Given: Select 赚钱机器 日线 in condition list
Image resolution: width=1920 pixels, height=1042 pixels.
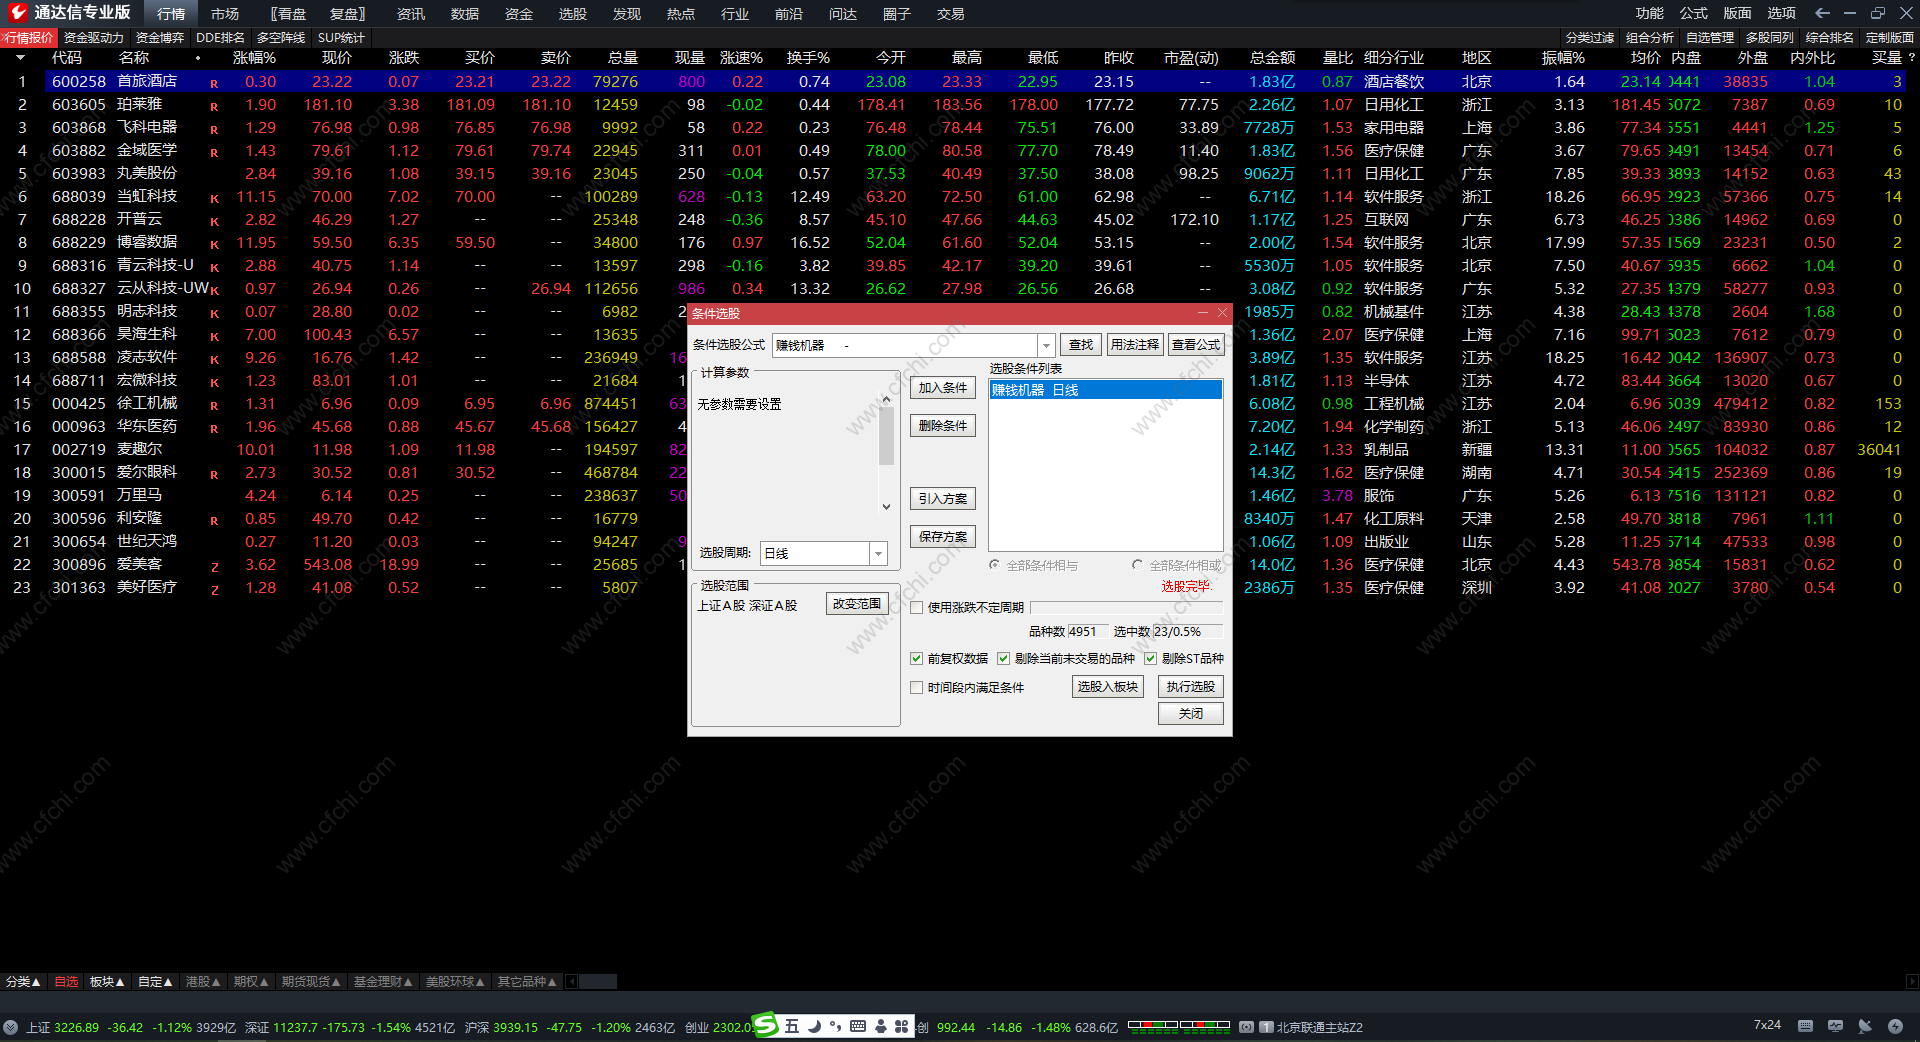Looking at the screenshot, I should click(1105, 390).
